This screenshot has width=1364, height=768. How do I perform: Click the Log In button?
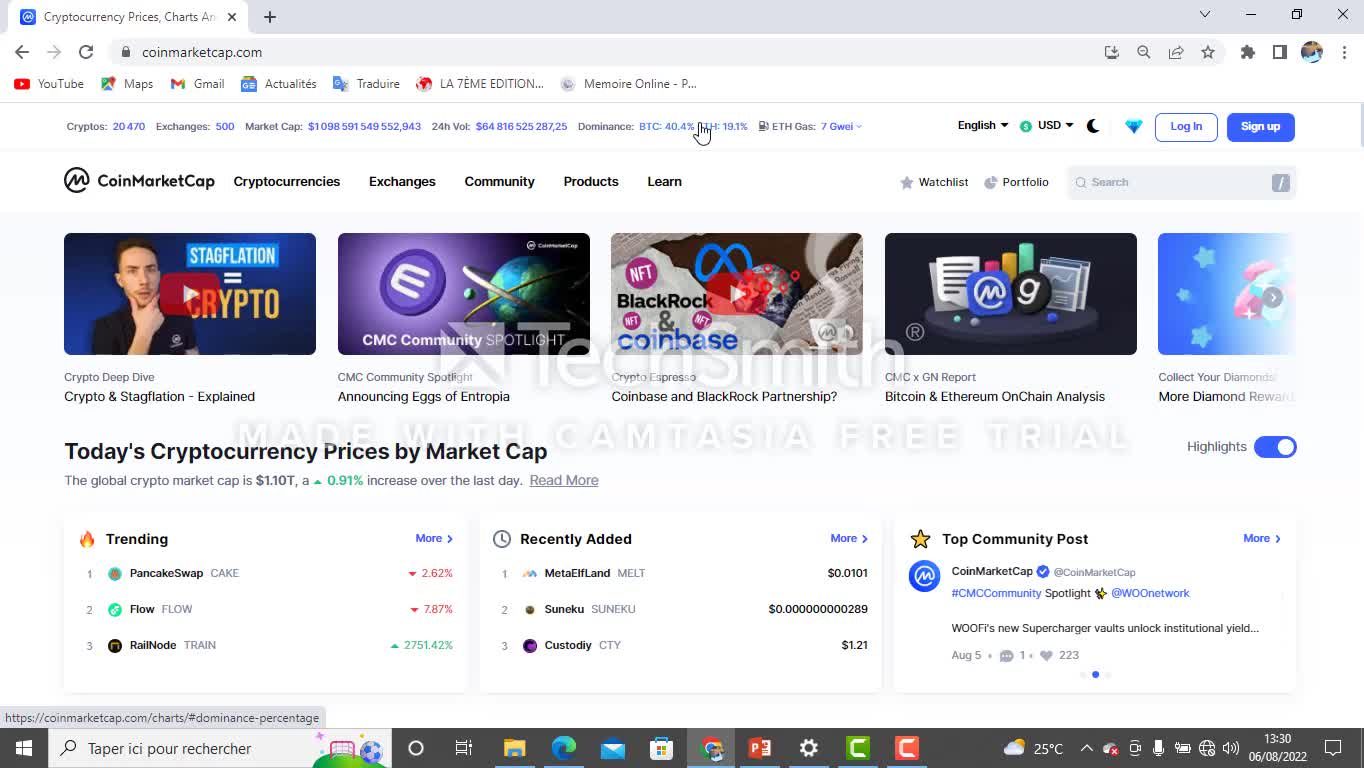[x=1186, y=127]
